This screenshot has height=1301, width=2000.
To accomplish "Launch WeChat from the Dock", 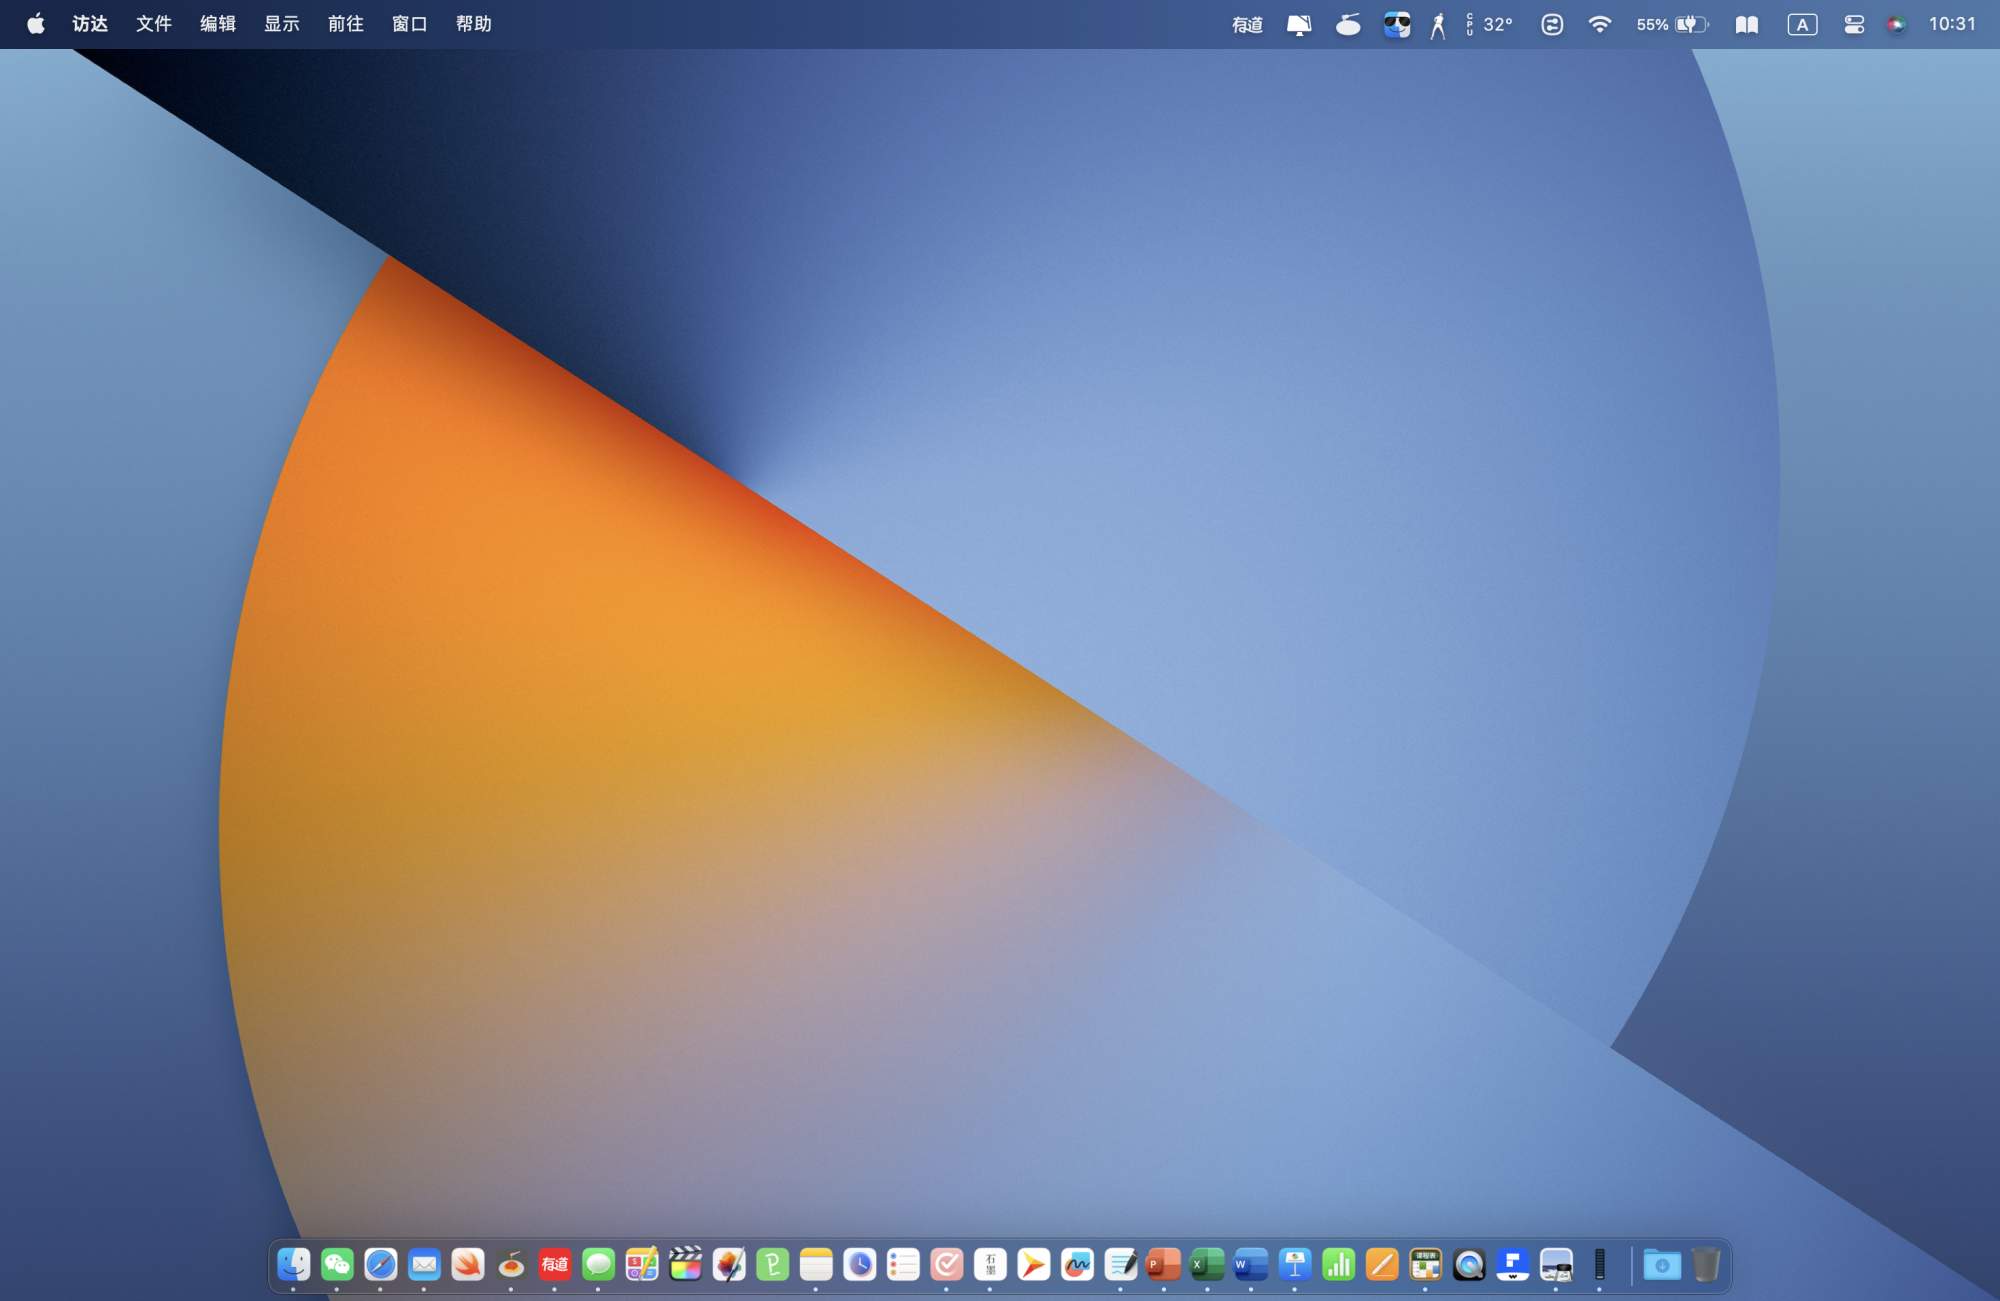I will pyautogui.click(x=337, y=1265).
